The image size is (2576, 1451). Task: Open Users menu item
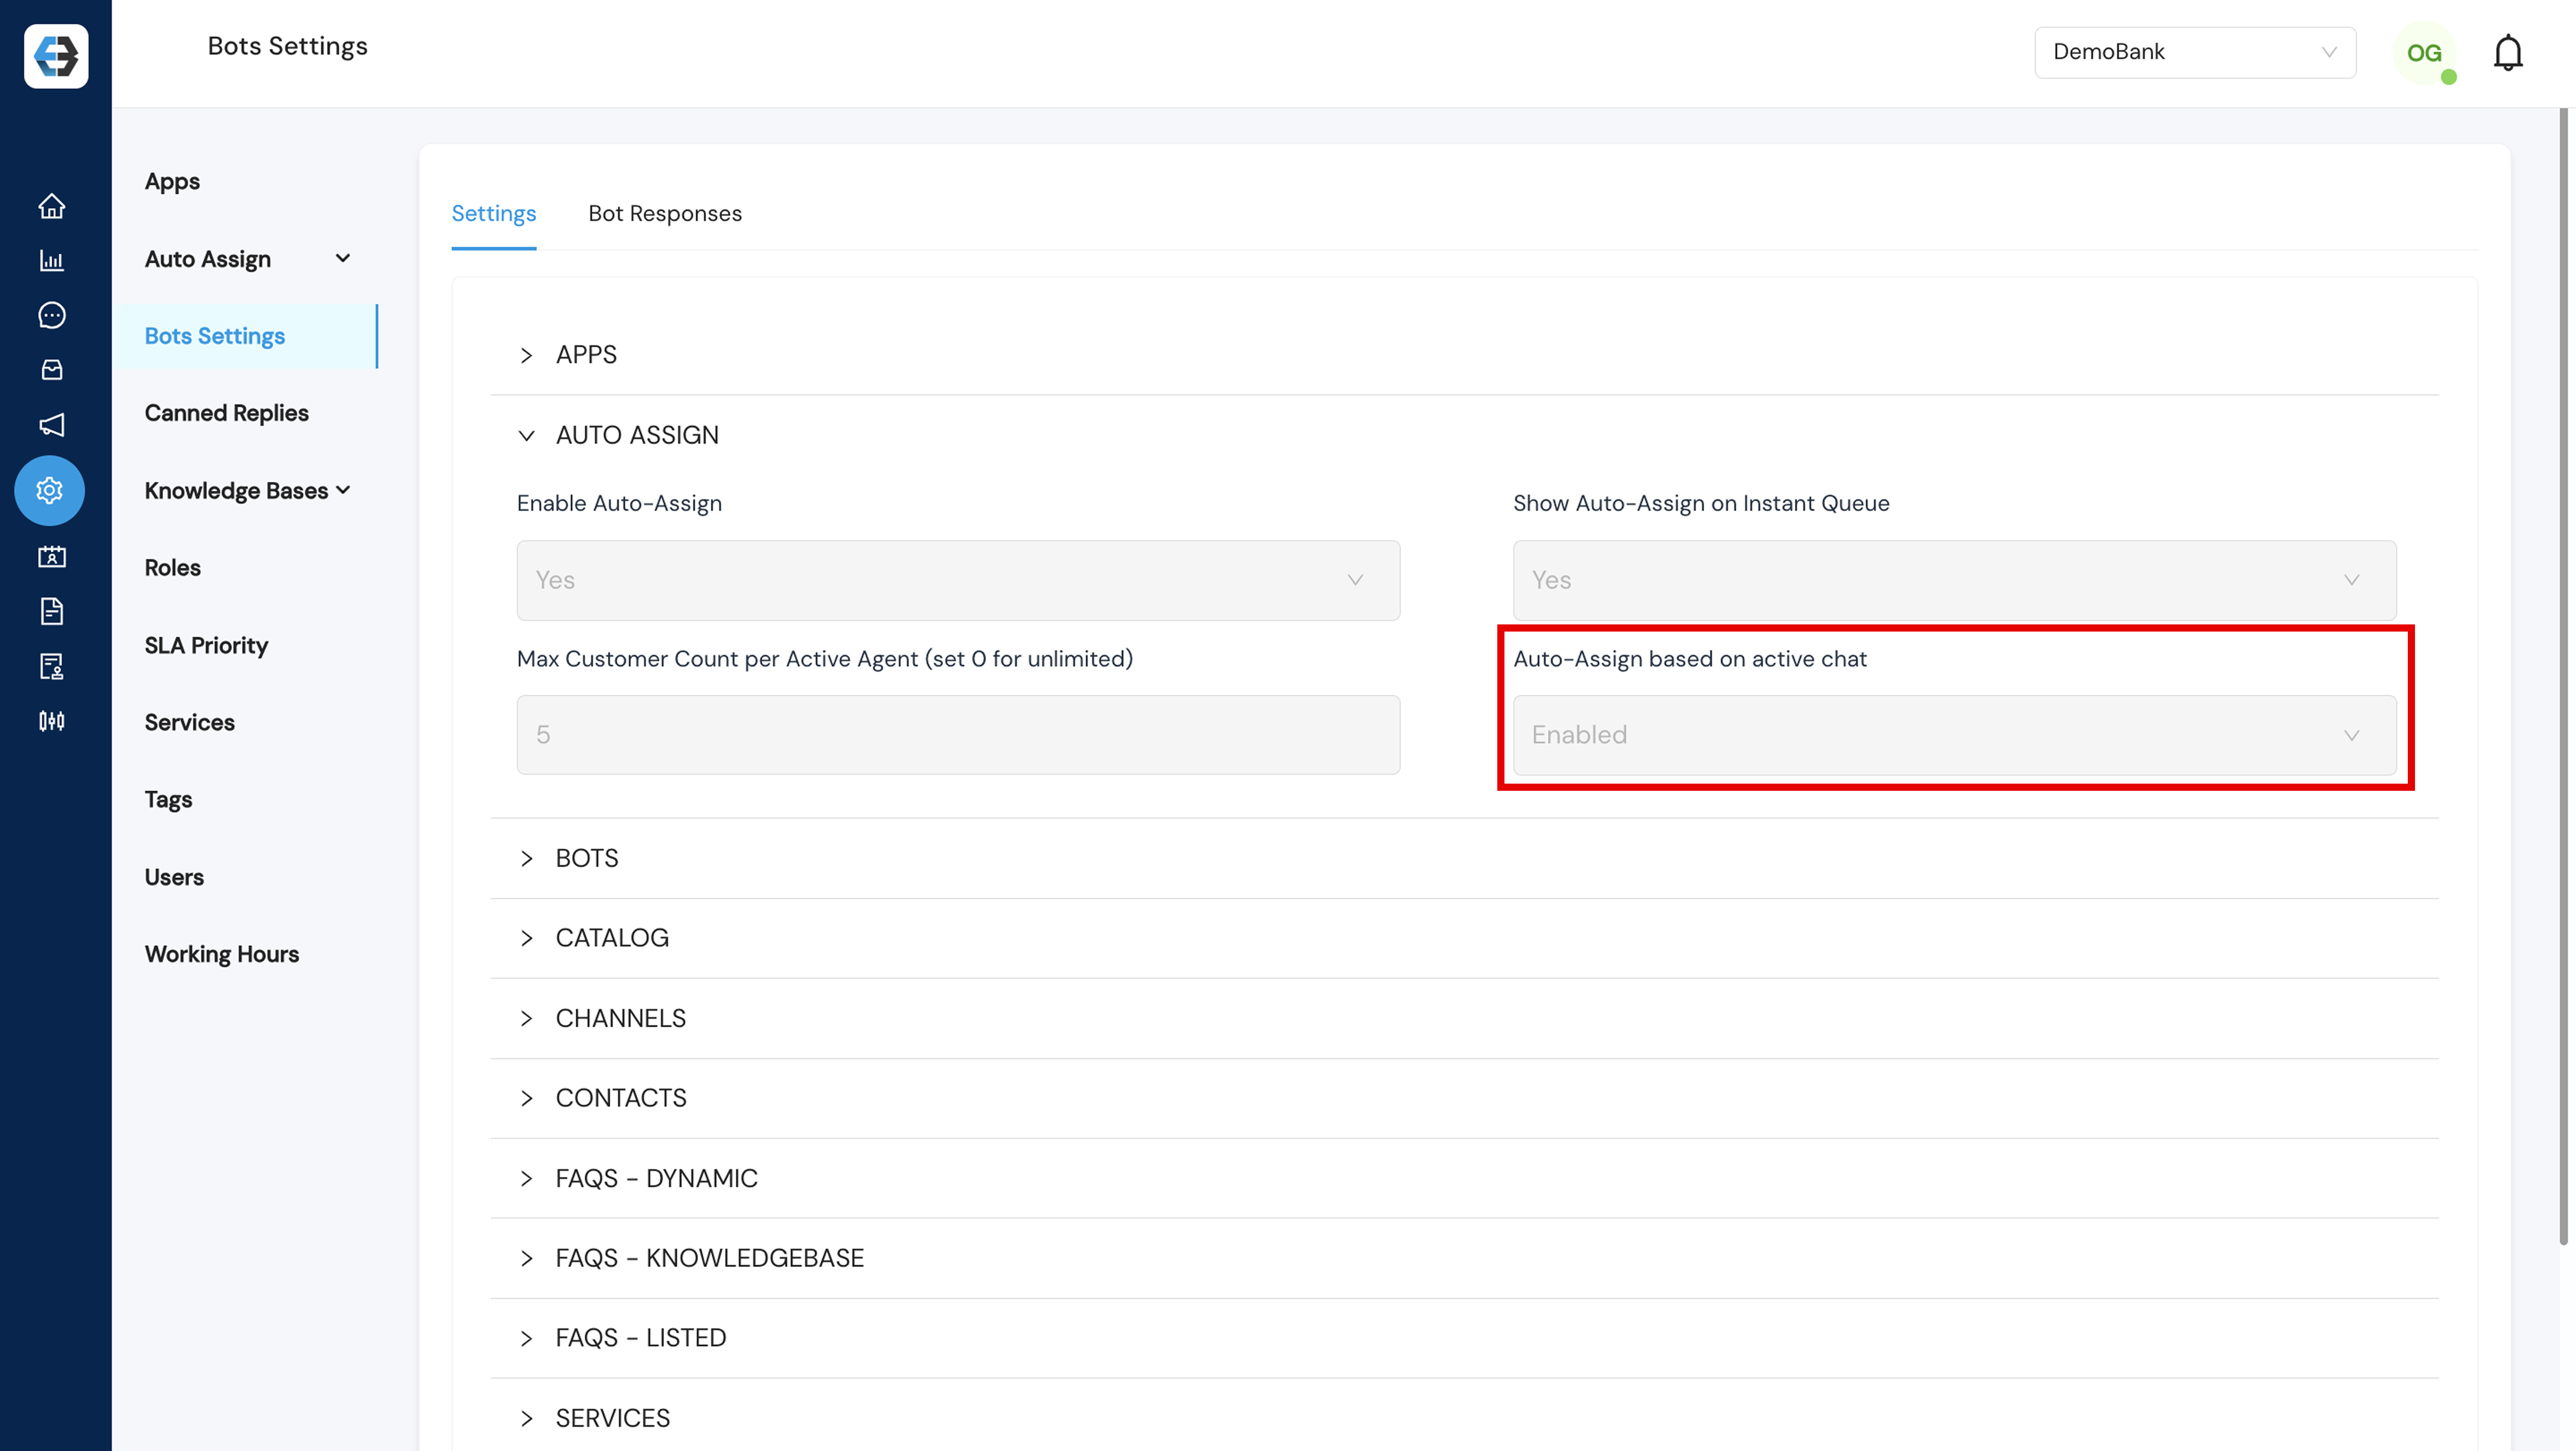pyautogui.click(x=174, y=877)
